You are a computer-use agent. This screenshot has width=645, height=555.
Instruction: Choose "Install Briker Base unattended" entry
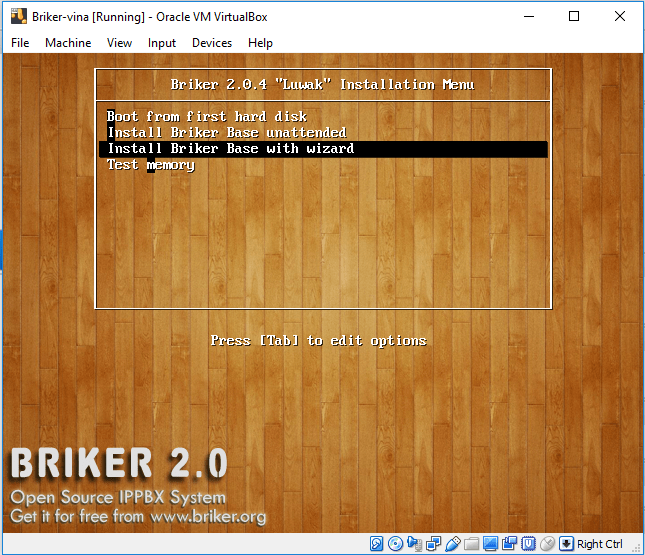(226, 132)
